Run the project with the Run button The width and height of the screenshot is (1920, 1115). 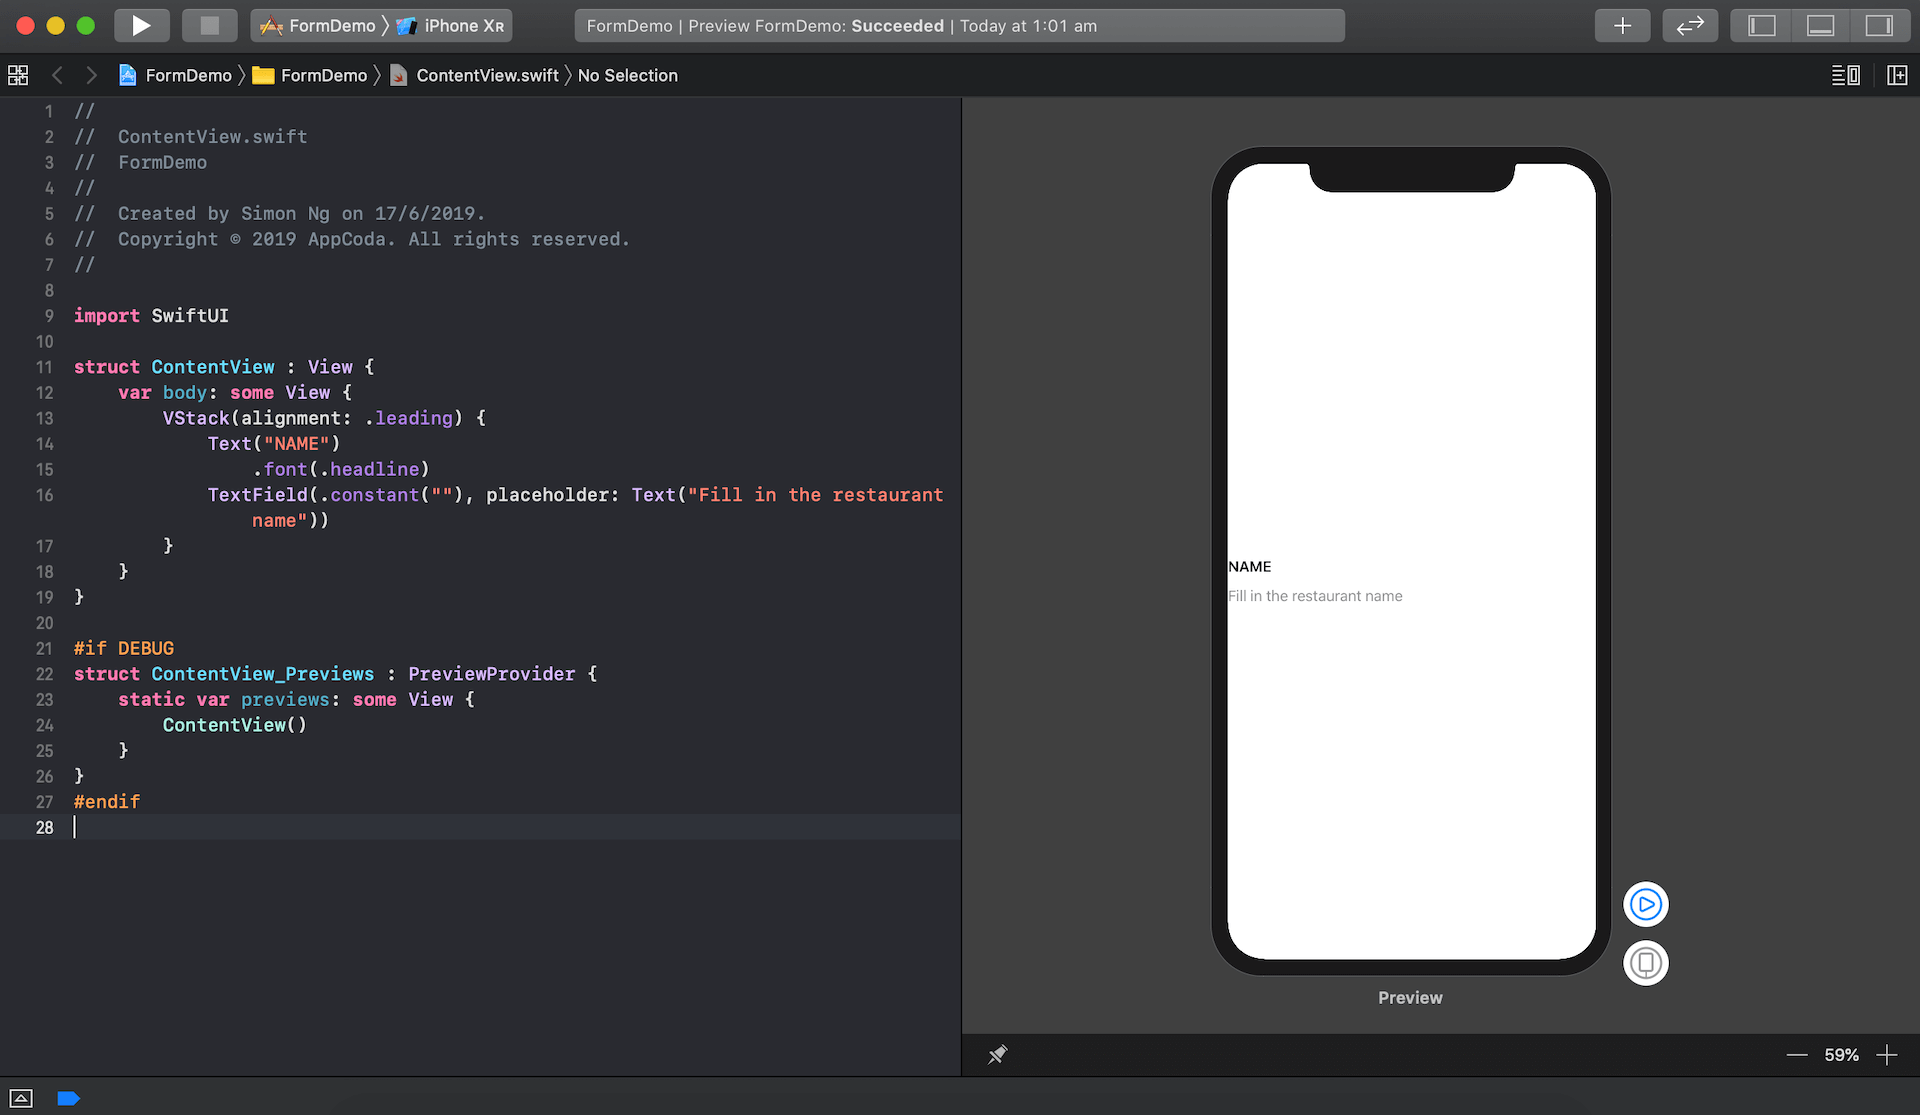pos(141,25)
